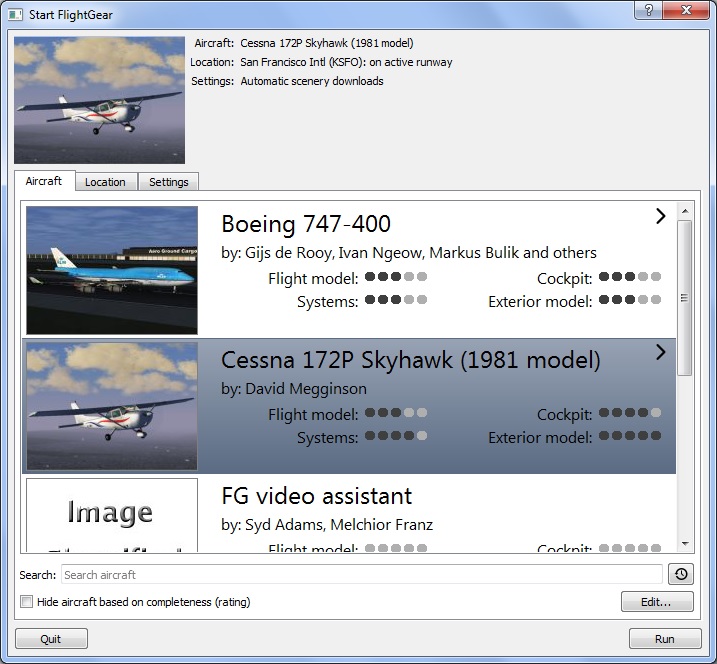Click the 'Automatic scenery downloads' settings text
This screenshot has height=664, width=717.
tap(312, 81)
